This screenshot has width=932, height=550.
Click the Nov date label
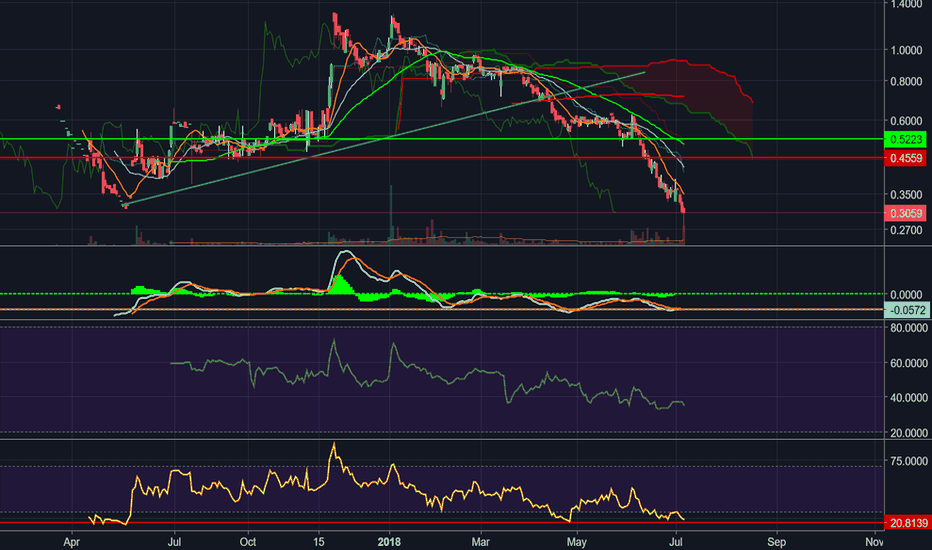click(x=874, y=542)
